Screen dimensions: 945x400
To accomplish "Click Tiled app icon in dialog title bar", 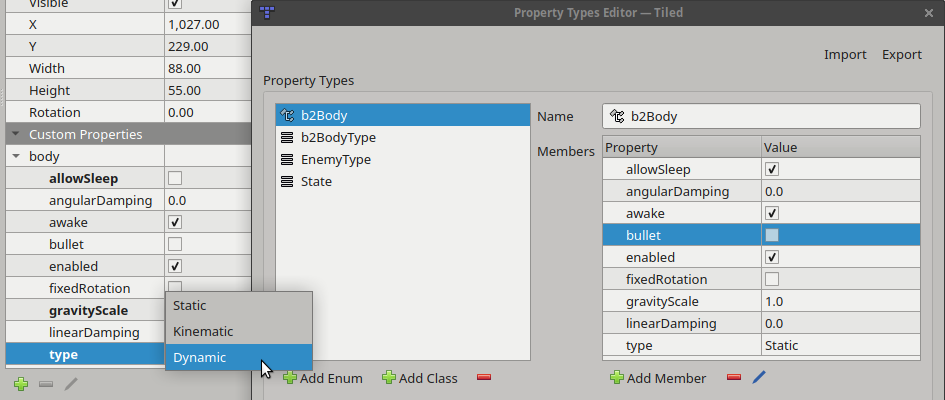I will tap(267, 12).
